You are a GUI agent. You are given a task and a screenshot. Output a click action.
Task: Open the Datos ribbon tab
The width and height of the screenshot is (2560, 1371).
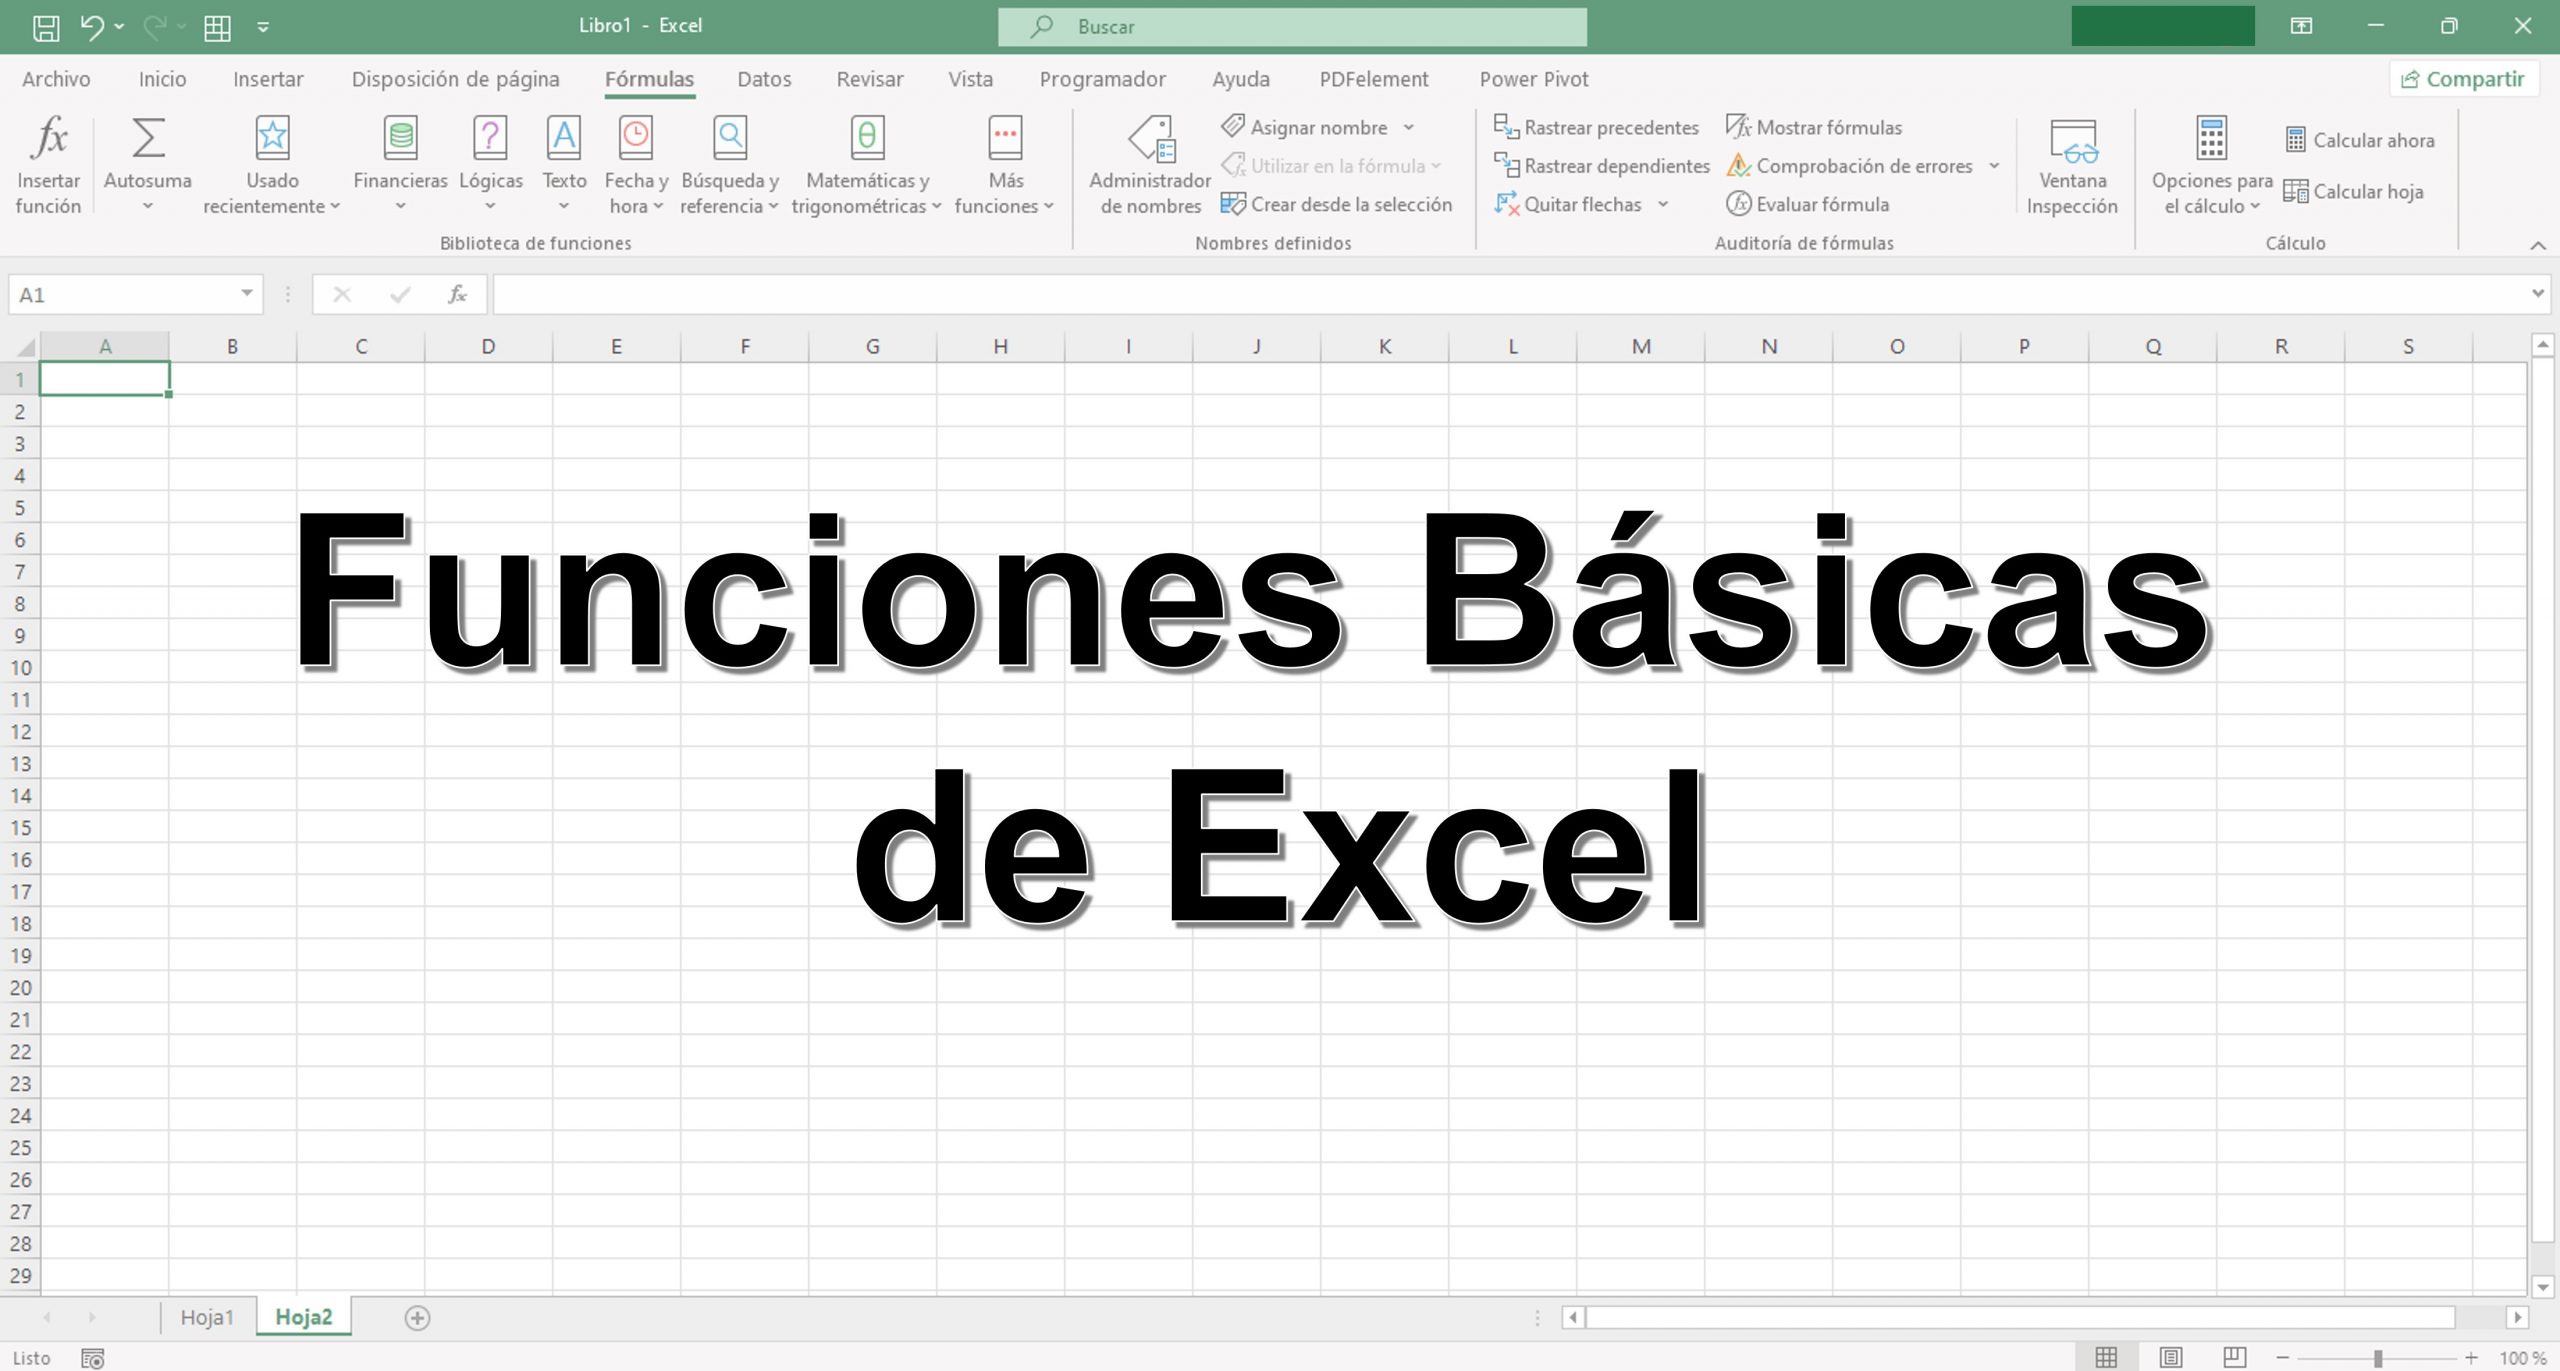pos(764,79)
